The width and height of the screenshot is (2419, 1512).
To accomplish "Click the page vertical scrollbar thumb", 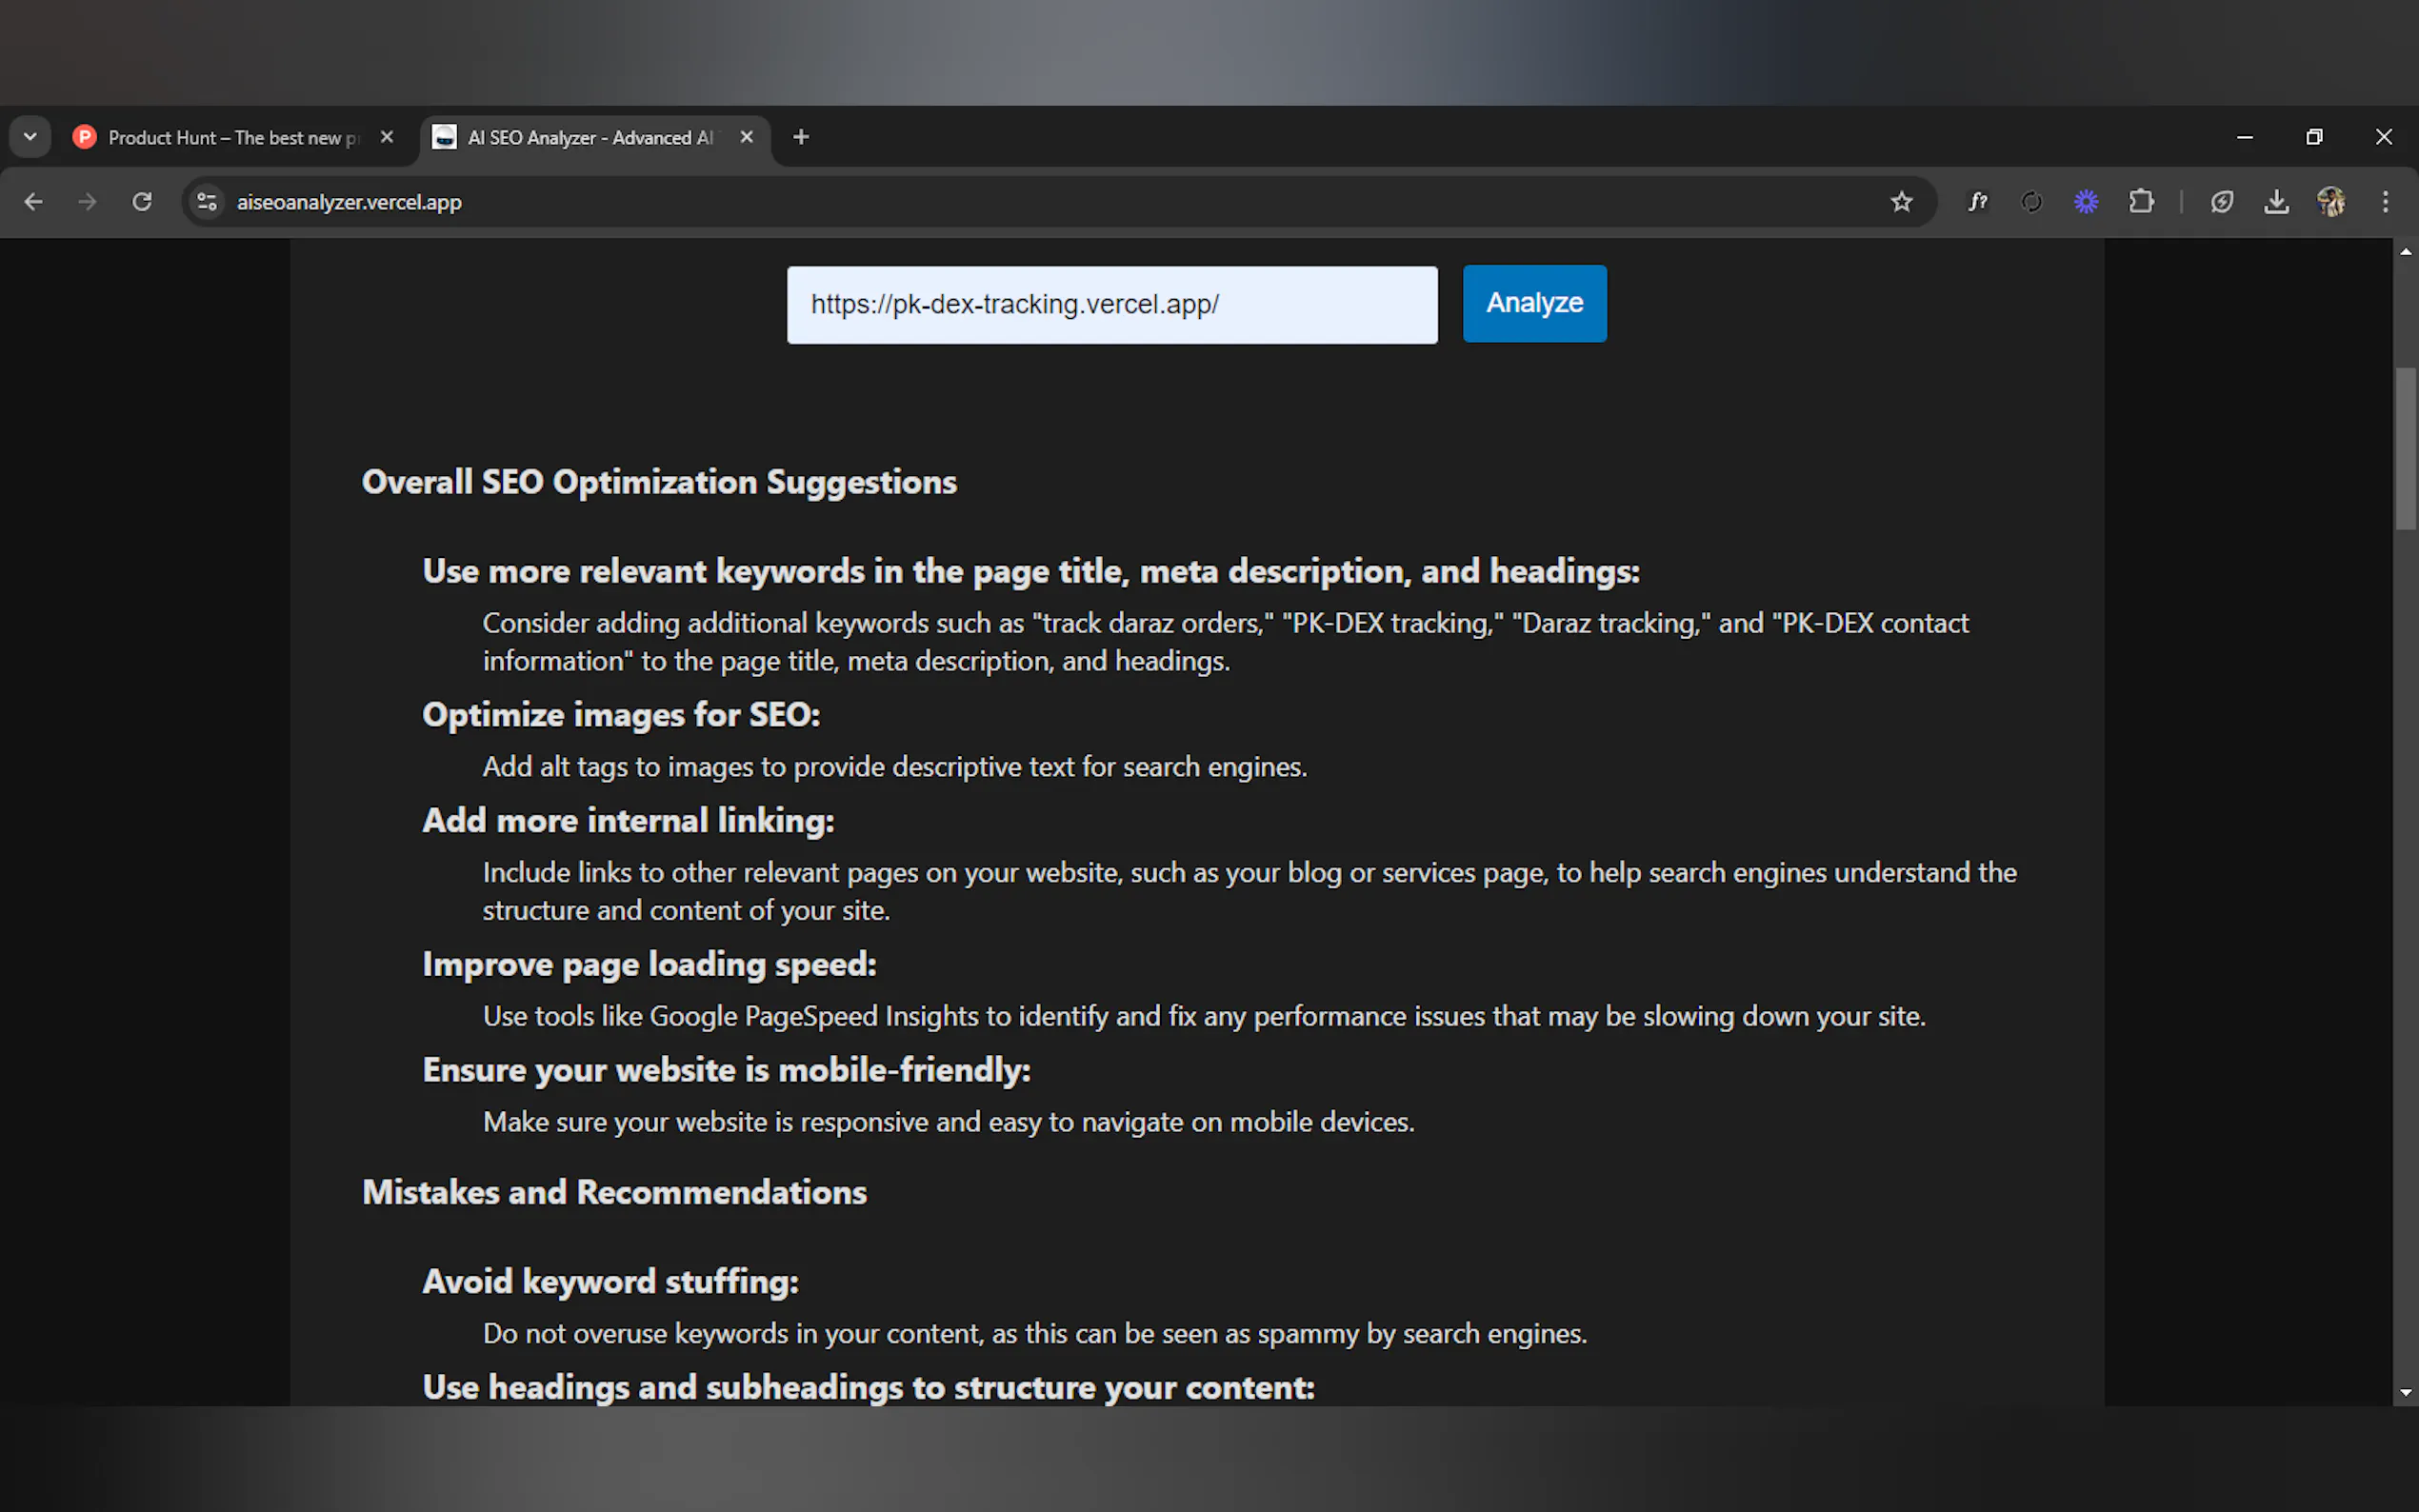I will pyautogui.click(x=2405, y=450).
